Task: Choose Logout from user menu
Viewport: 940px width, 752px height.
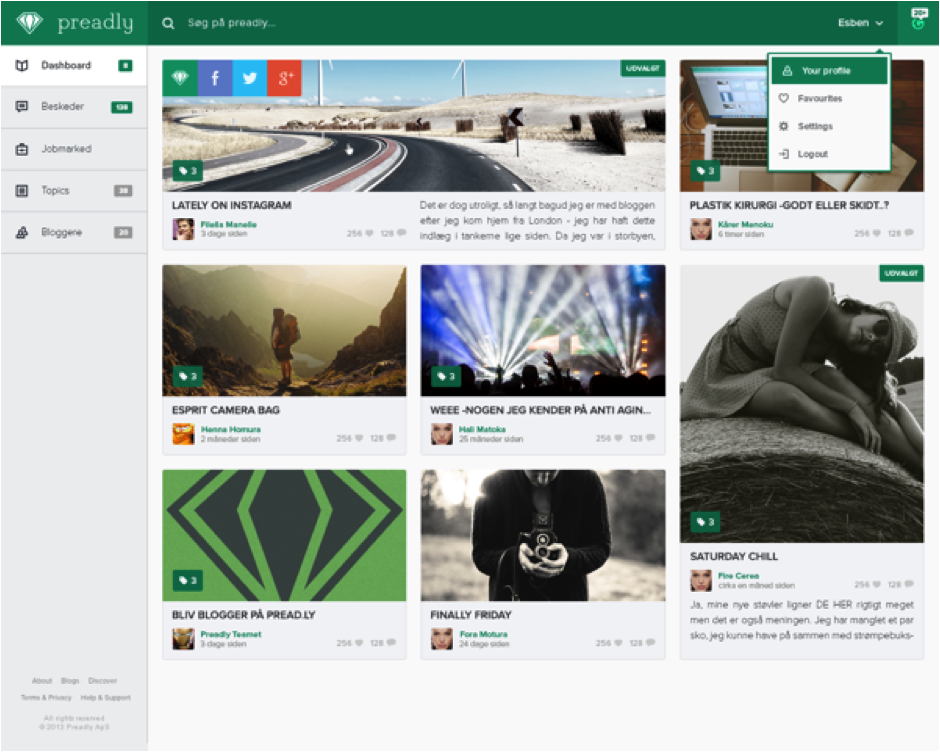Action: (812, 154)
